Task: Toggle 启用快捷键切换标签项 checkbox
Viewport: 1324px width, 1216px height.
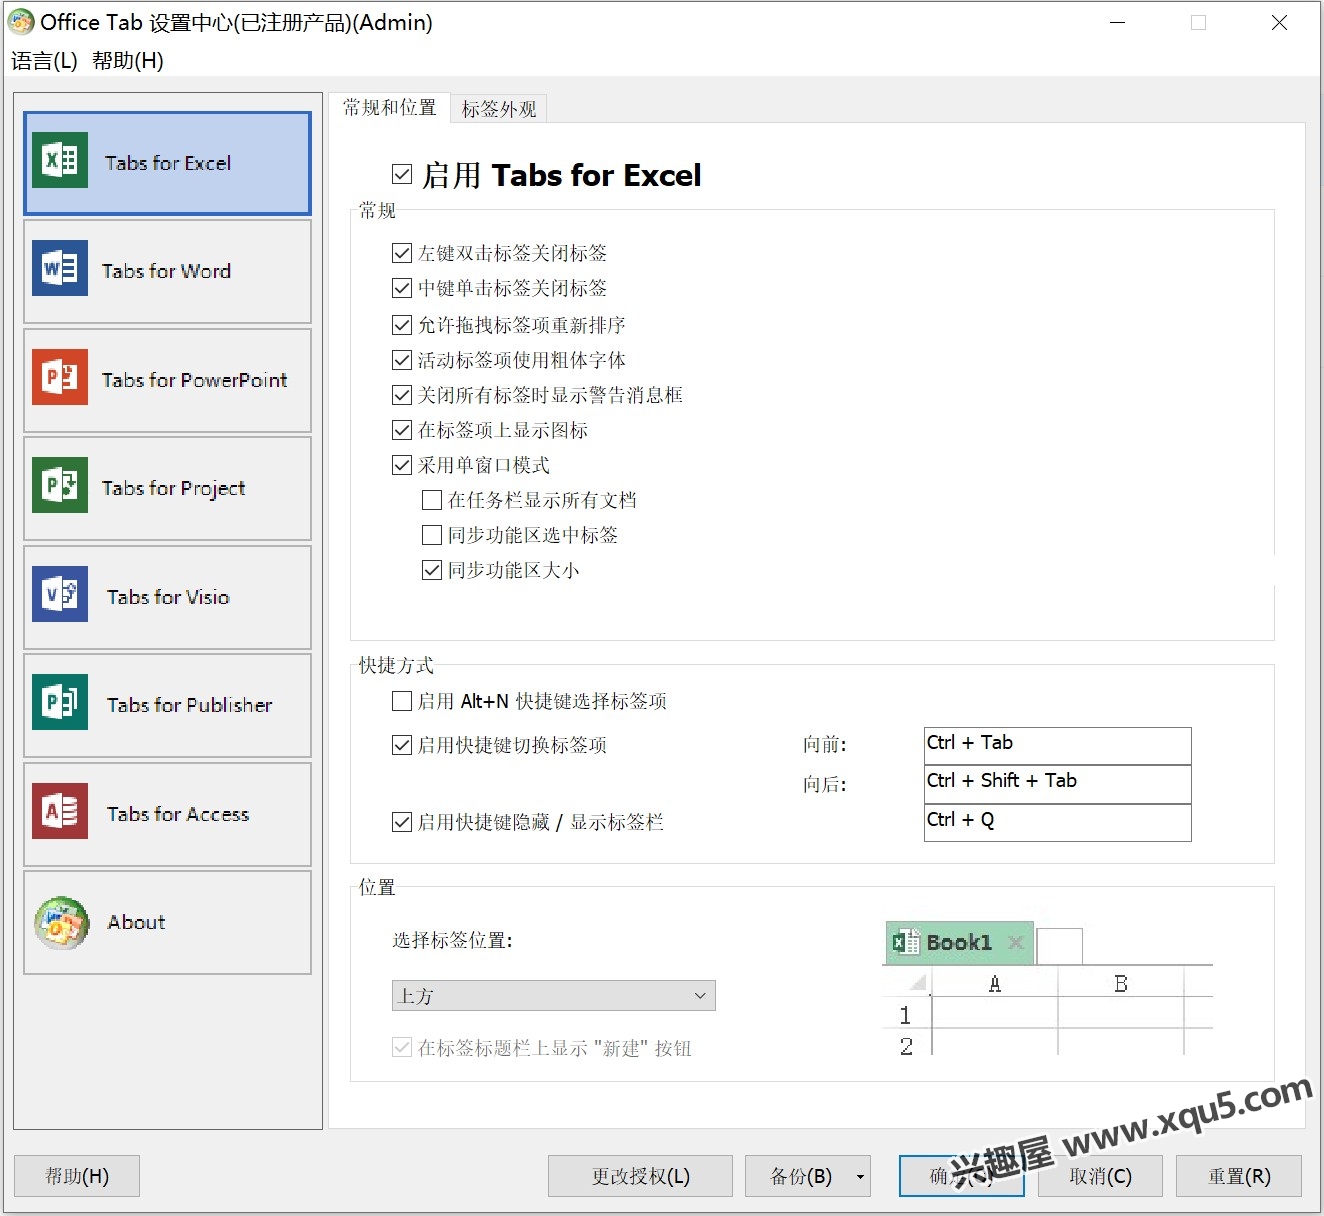Action: [x=402, y=745]
